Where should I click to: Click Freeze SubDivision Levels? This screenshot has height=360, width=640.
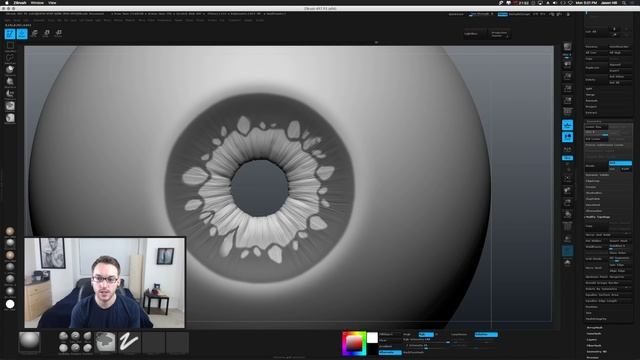click(x=608, y=145)
